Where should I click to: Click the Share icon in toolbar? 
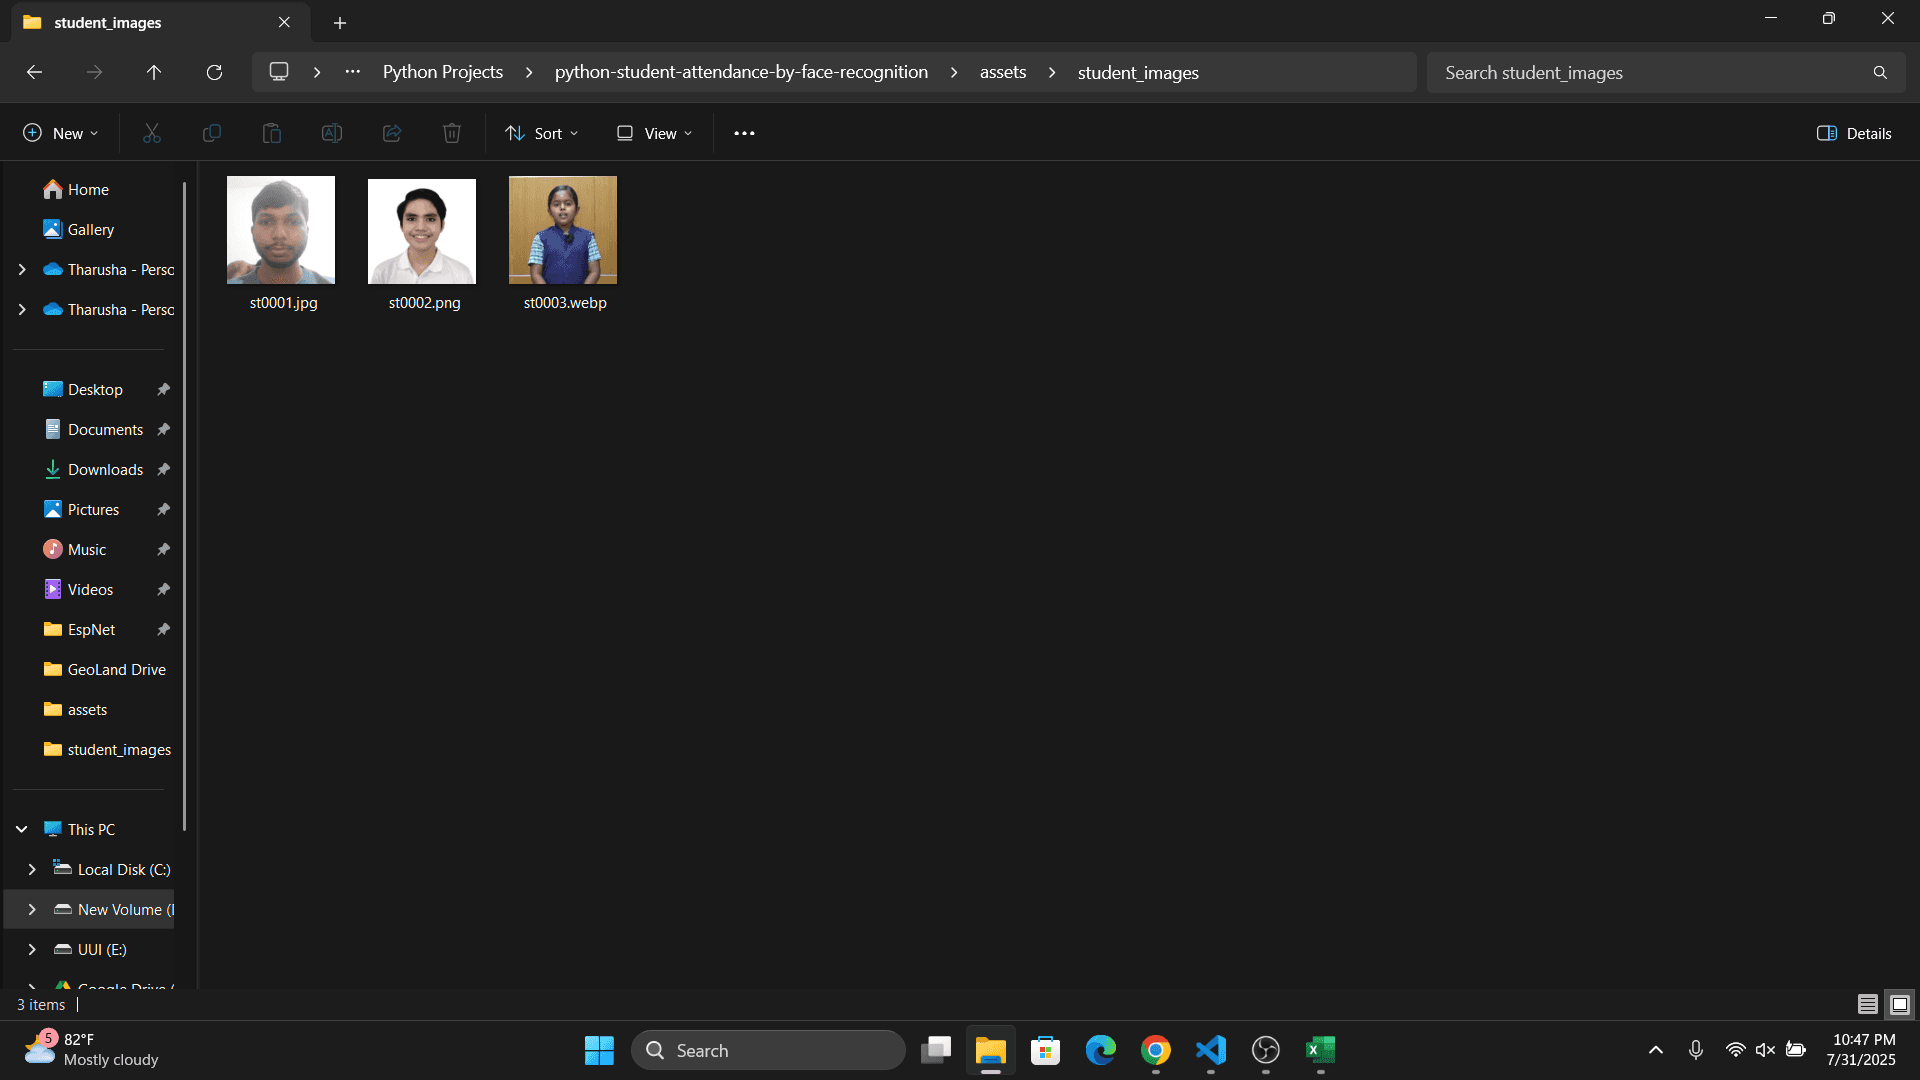pyautogui.click(x=392, y=133)
